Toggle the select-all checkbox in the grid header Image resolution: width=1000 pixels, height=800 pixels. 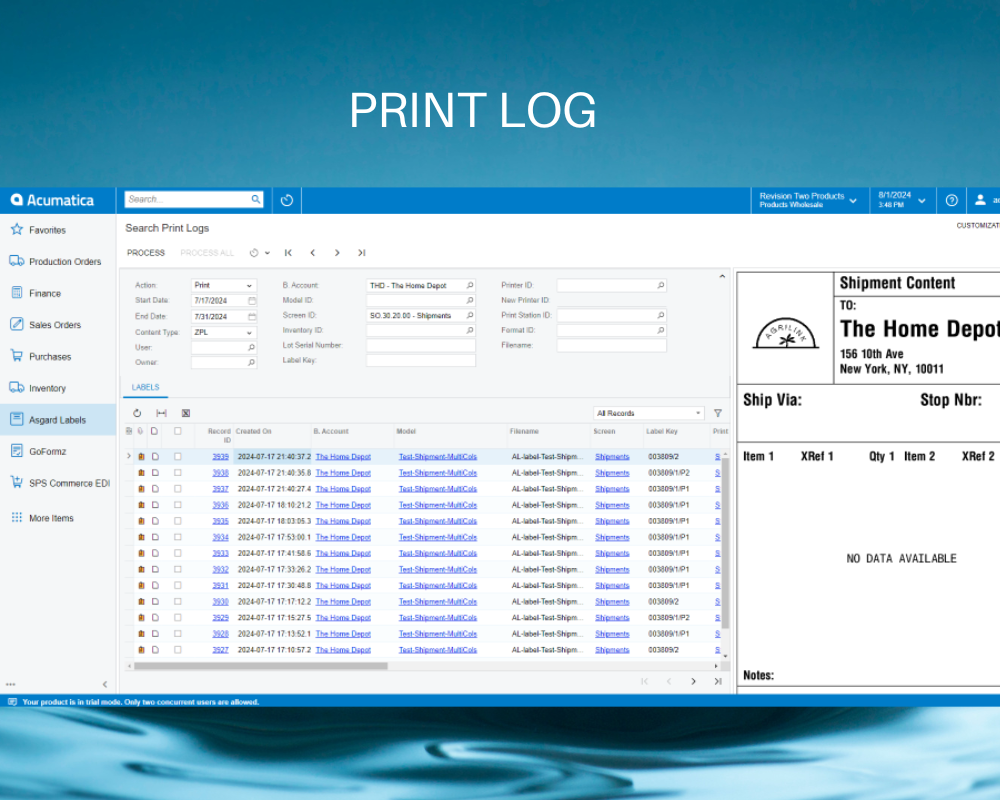point(178,431)
